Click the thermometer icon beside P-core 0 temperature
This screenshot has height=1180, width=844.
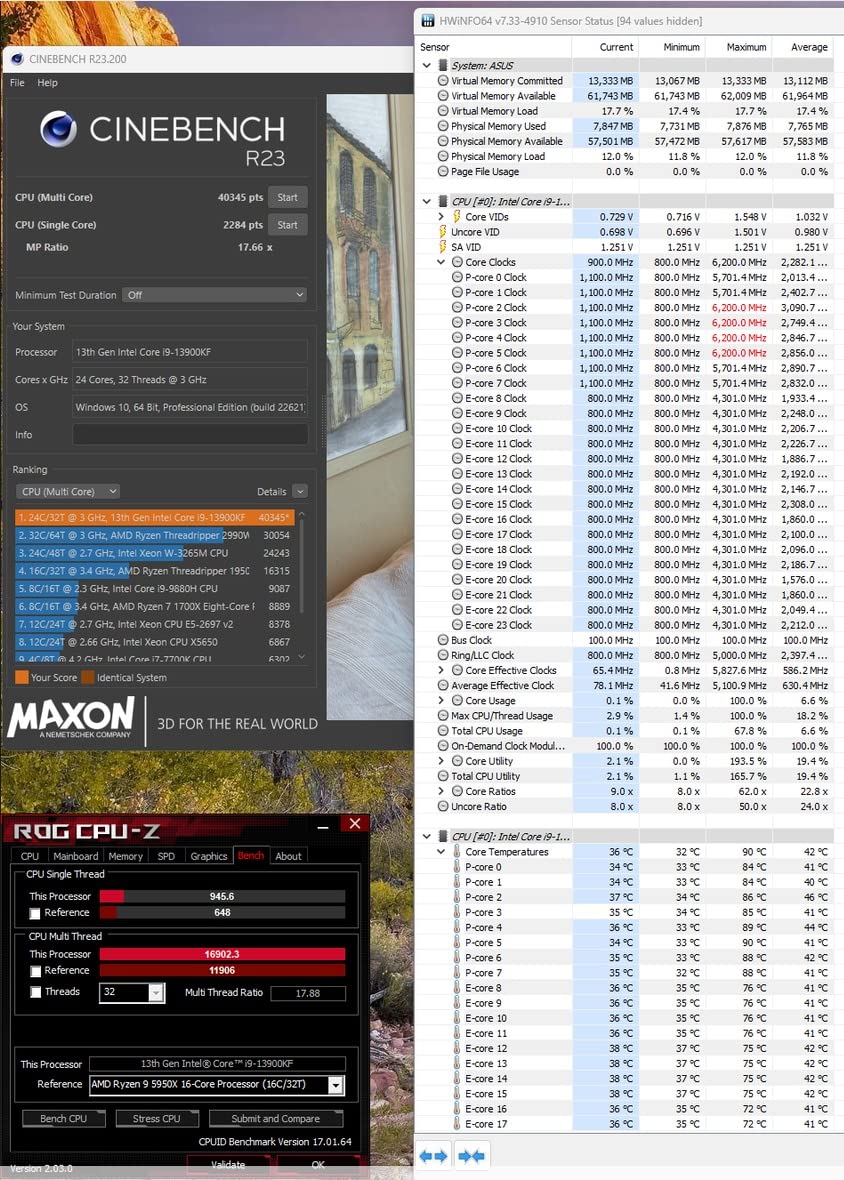458,867
